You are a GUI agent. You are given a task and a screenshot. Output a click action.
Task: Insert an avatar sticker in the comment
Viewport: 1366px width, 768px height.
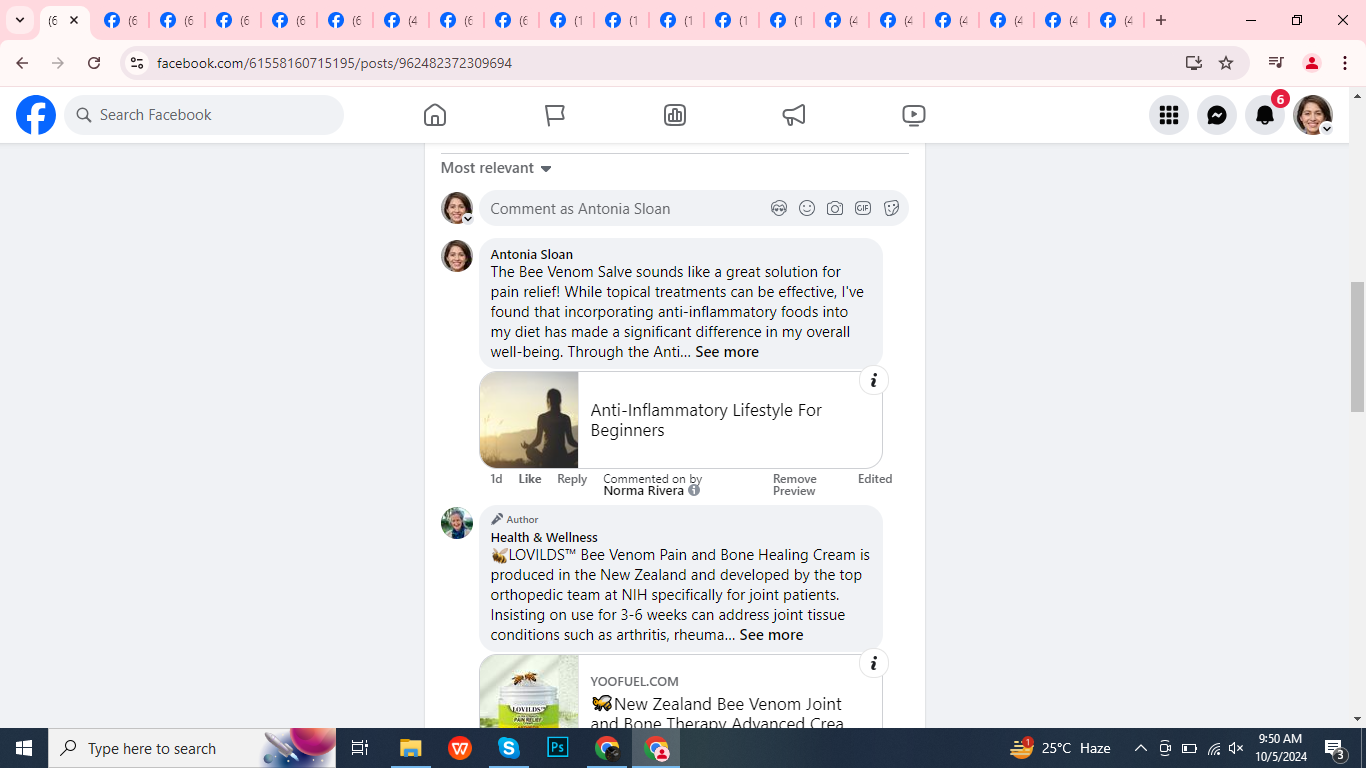pyautogui.click(x=779, y=208)
